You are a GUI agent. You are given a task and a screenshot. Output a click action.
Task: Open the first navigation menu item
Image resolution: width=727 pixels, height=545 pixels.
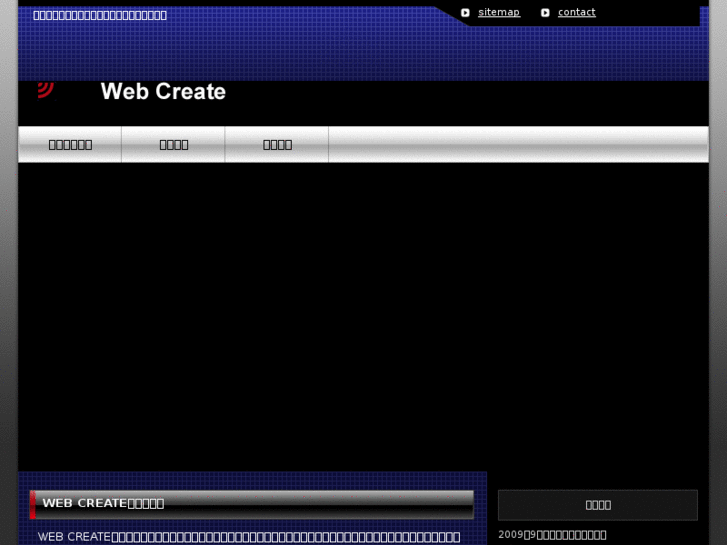click(70, 145)
